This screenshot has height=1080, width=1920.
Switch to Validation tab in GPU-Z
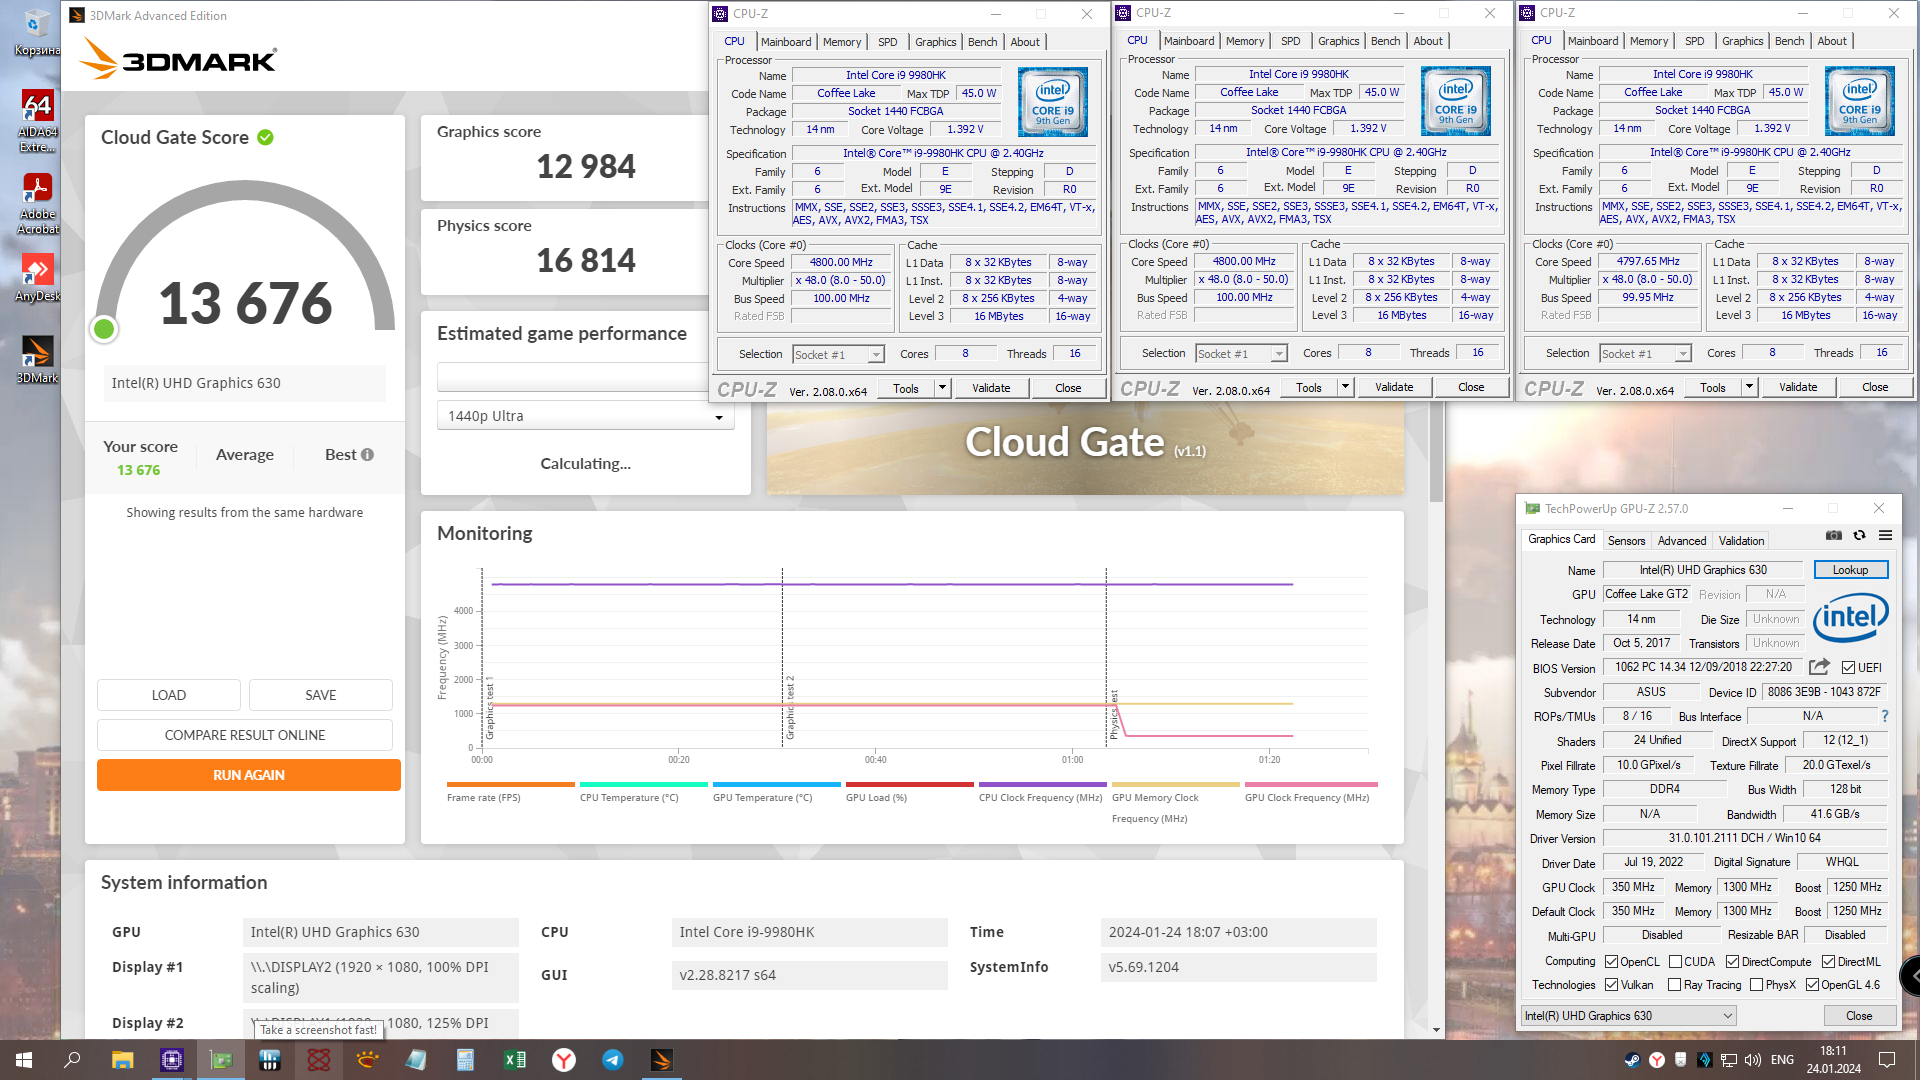coord(1741,541)
